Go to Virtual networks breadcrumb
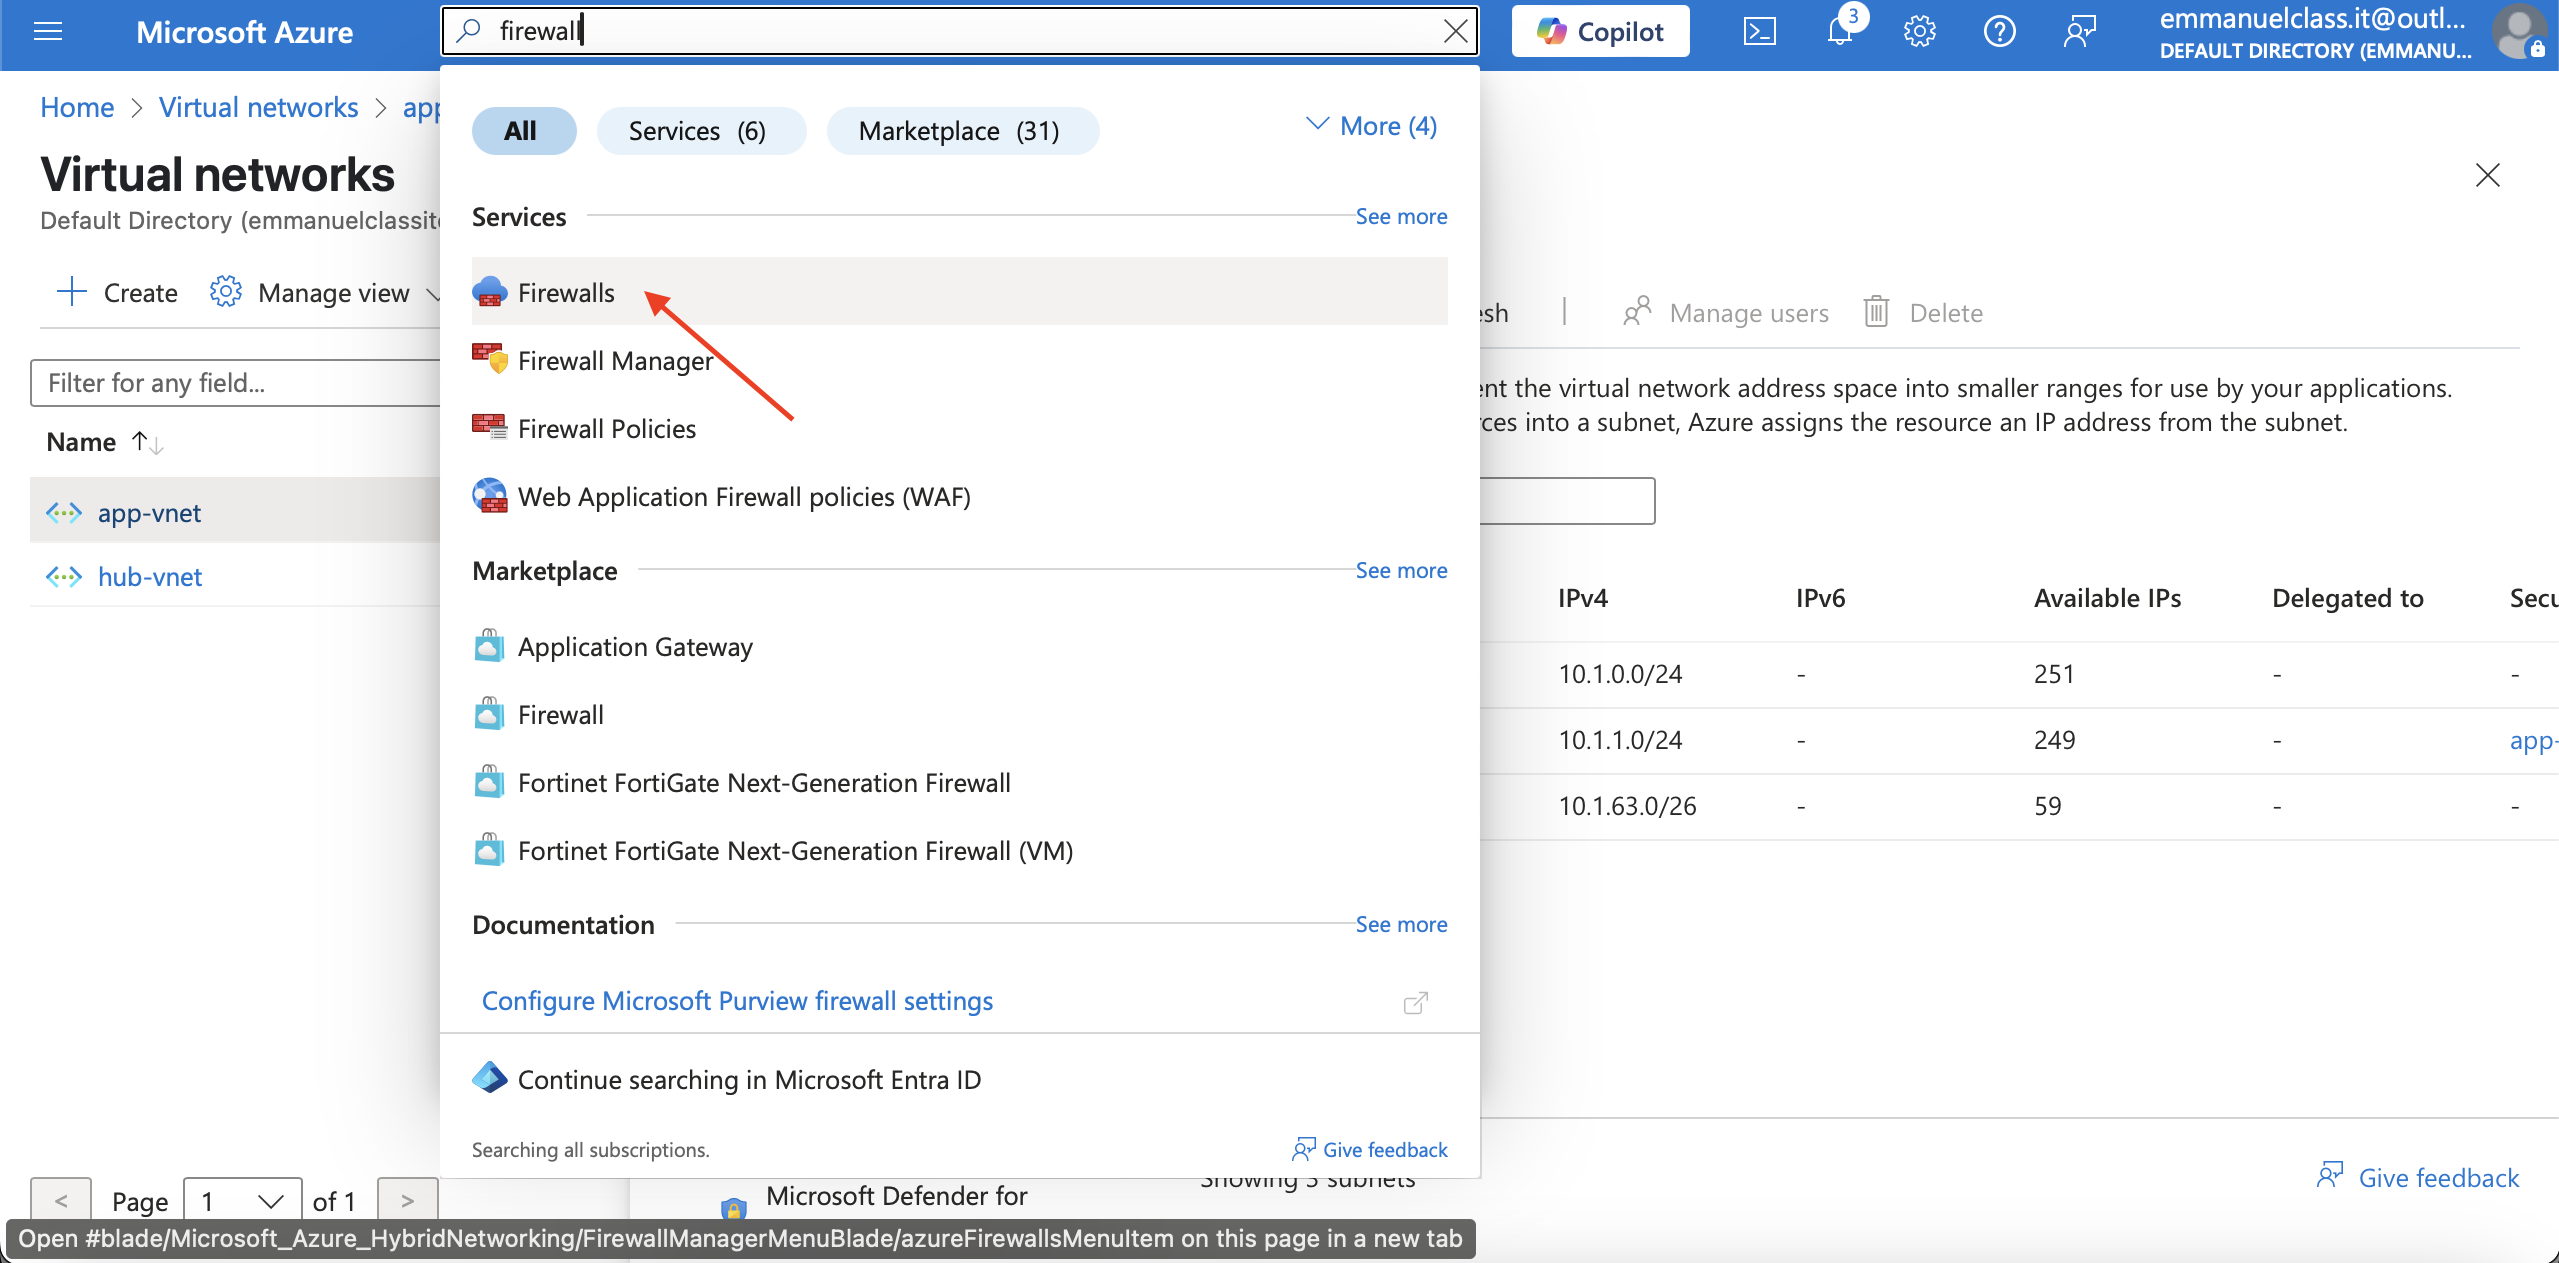The image size is (2559, 1263). coord(258,107)
